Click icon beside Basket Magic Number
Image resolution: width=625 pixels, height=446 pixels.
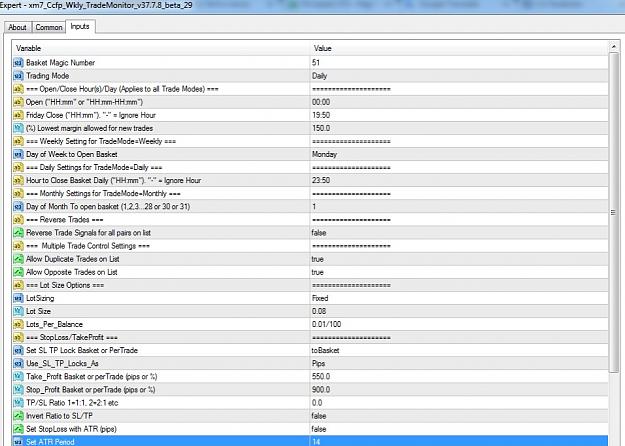tap(18, 63)
